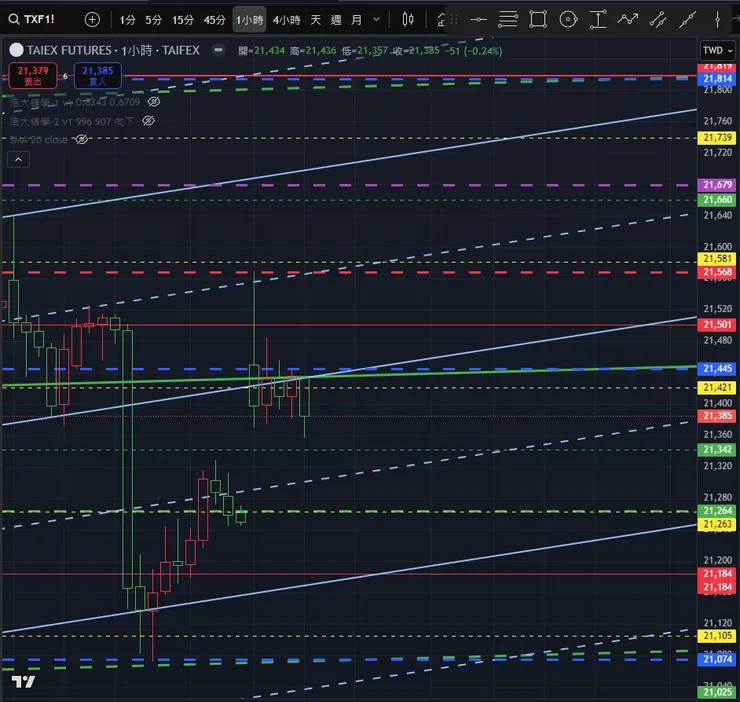Open the TWD currency dropdown
The height and width of the screenshot is (702, 740).
coord(717,50)
